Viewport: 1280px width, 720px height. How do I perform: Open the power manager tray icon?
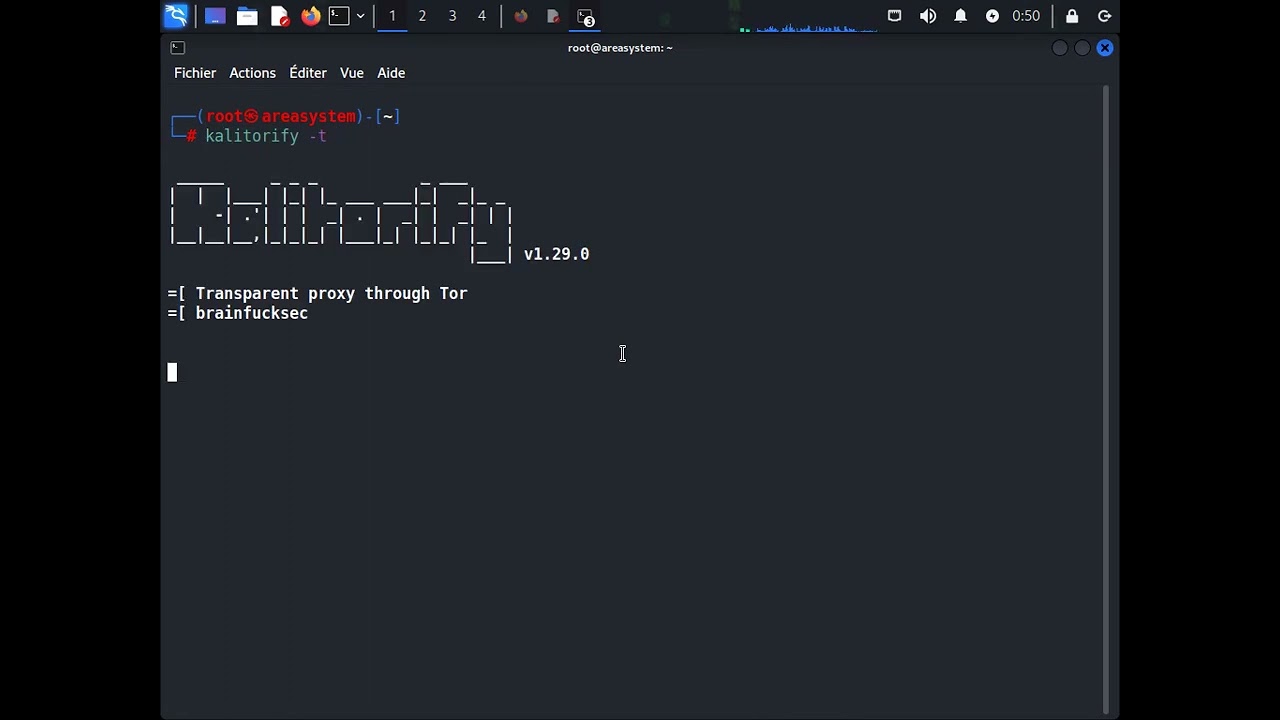(992, 16)
